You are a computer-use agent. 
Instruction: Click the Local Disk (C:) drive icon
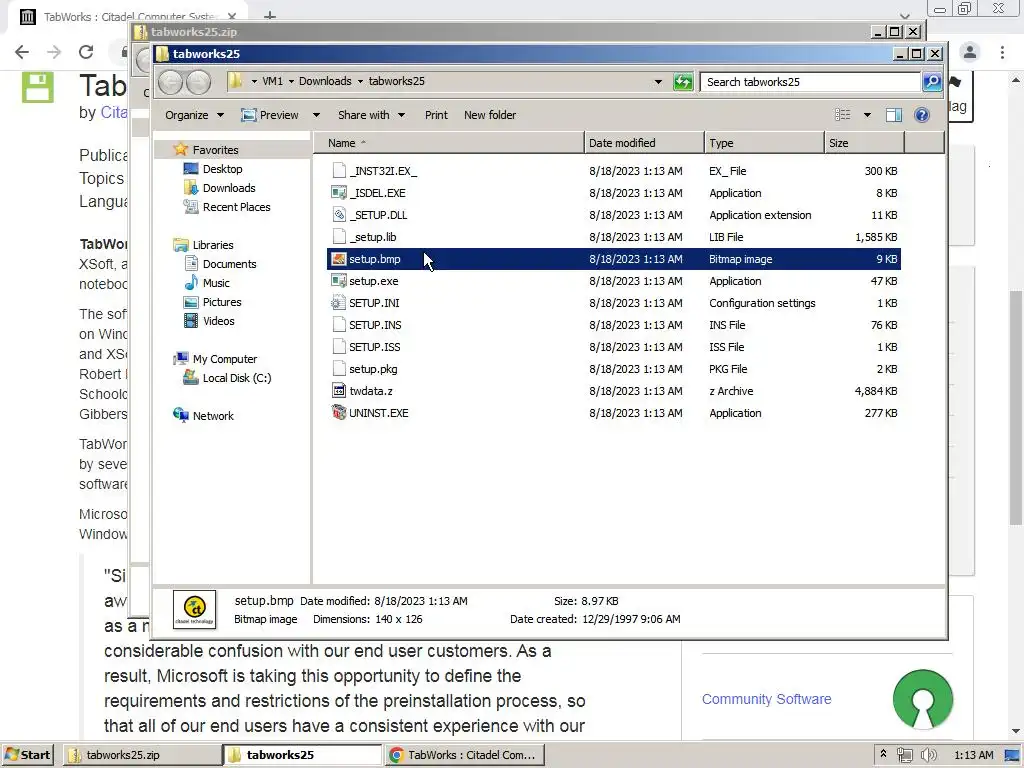pyautogui.click(x=191, y=377)
